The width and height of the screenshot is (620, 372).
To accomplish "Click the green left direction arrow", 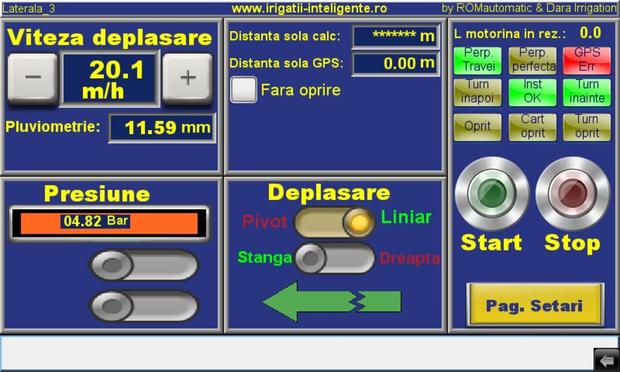I will (x=332, y=301).
